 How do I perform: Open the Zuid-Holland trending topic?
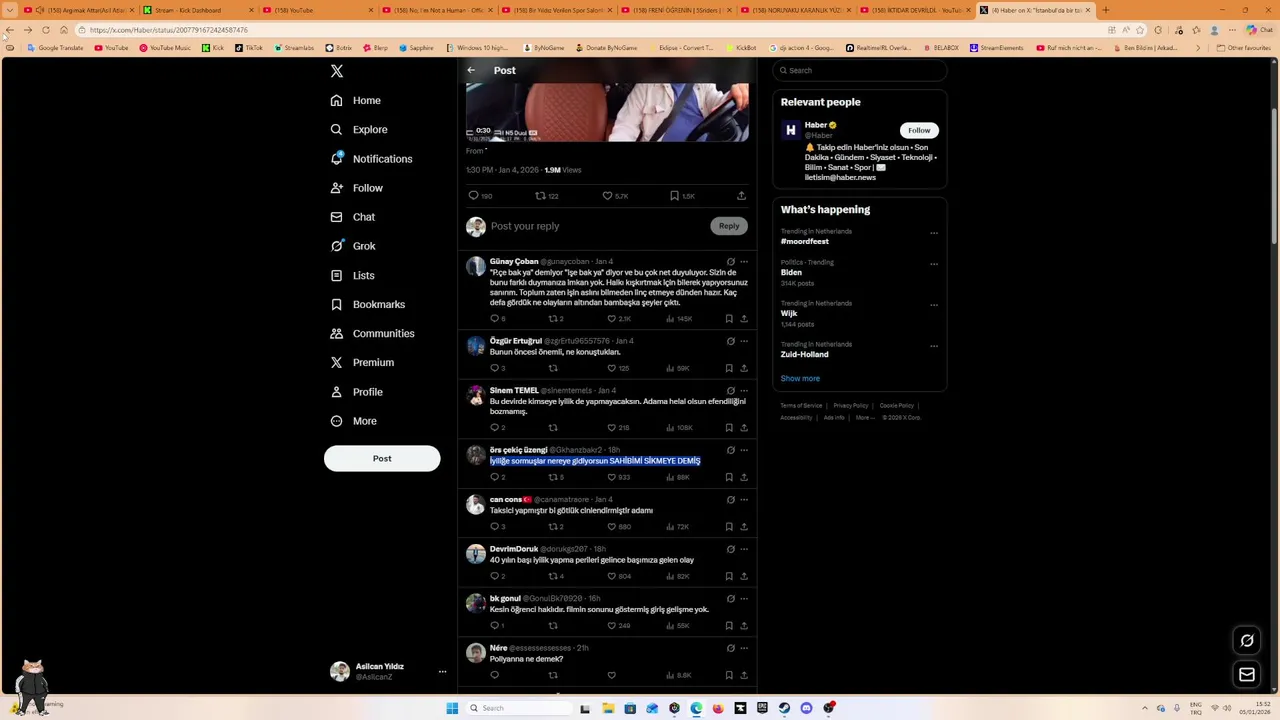805,354
